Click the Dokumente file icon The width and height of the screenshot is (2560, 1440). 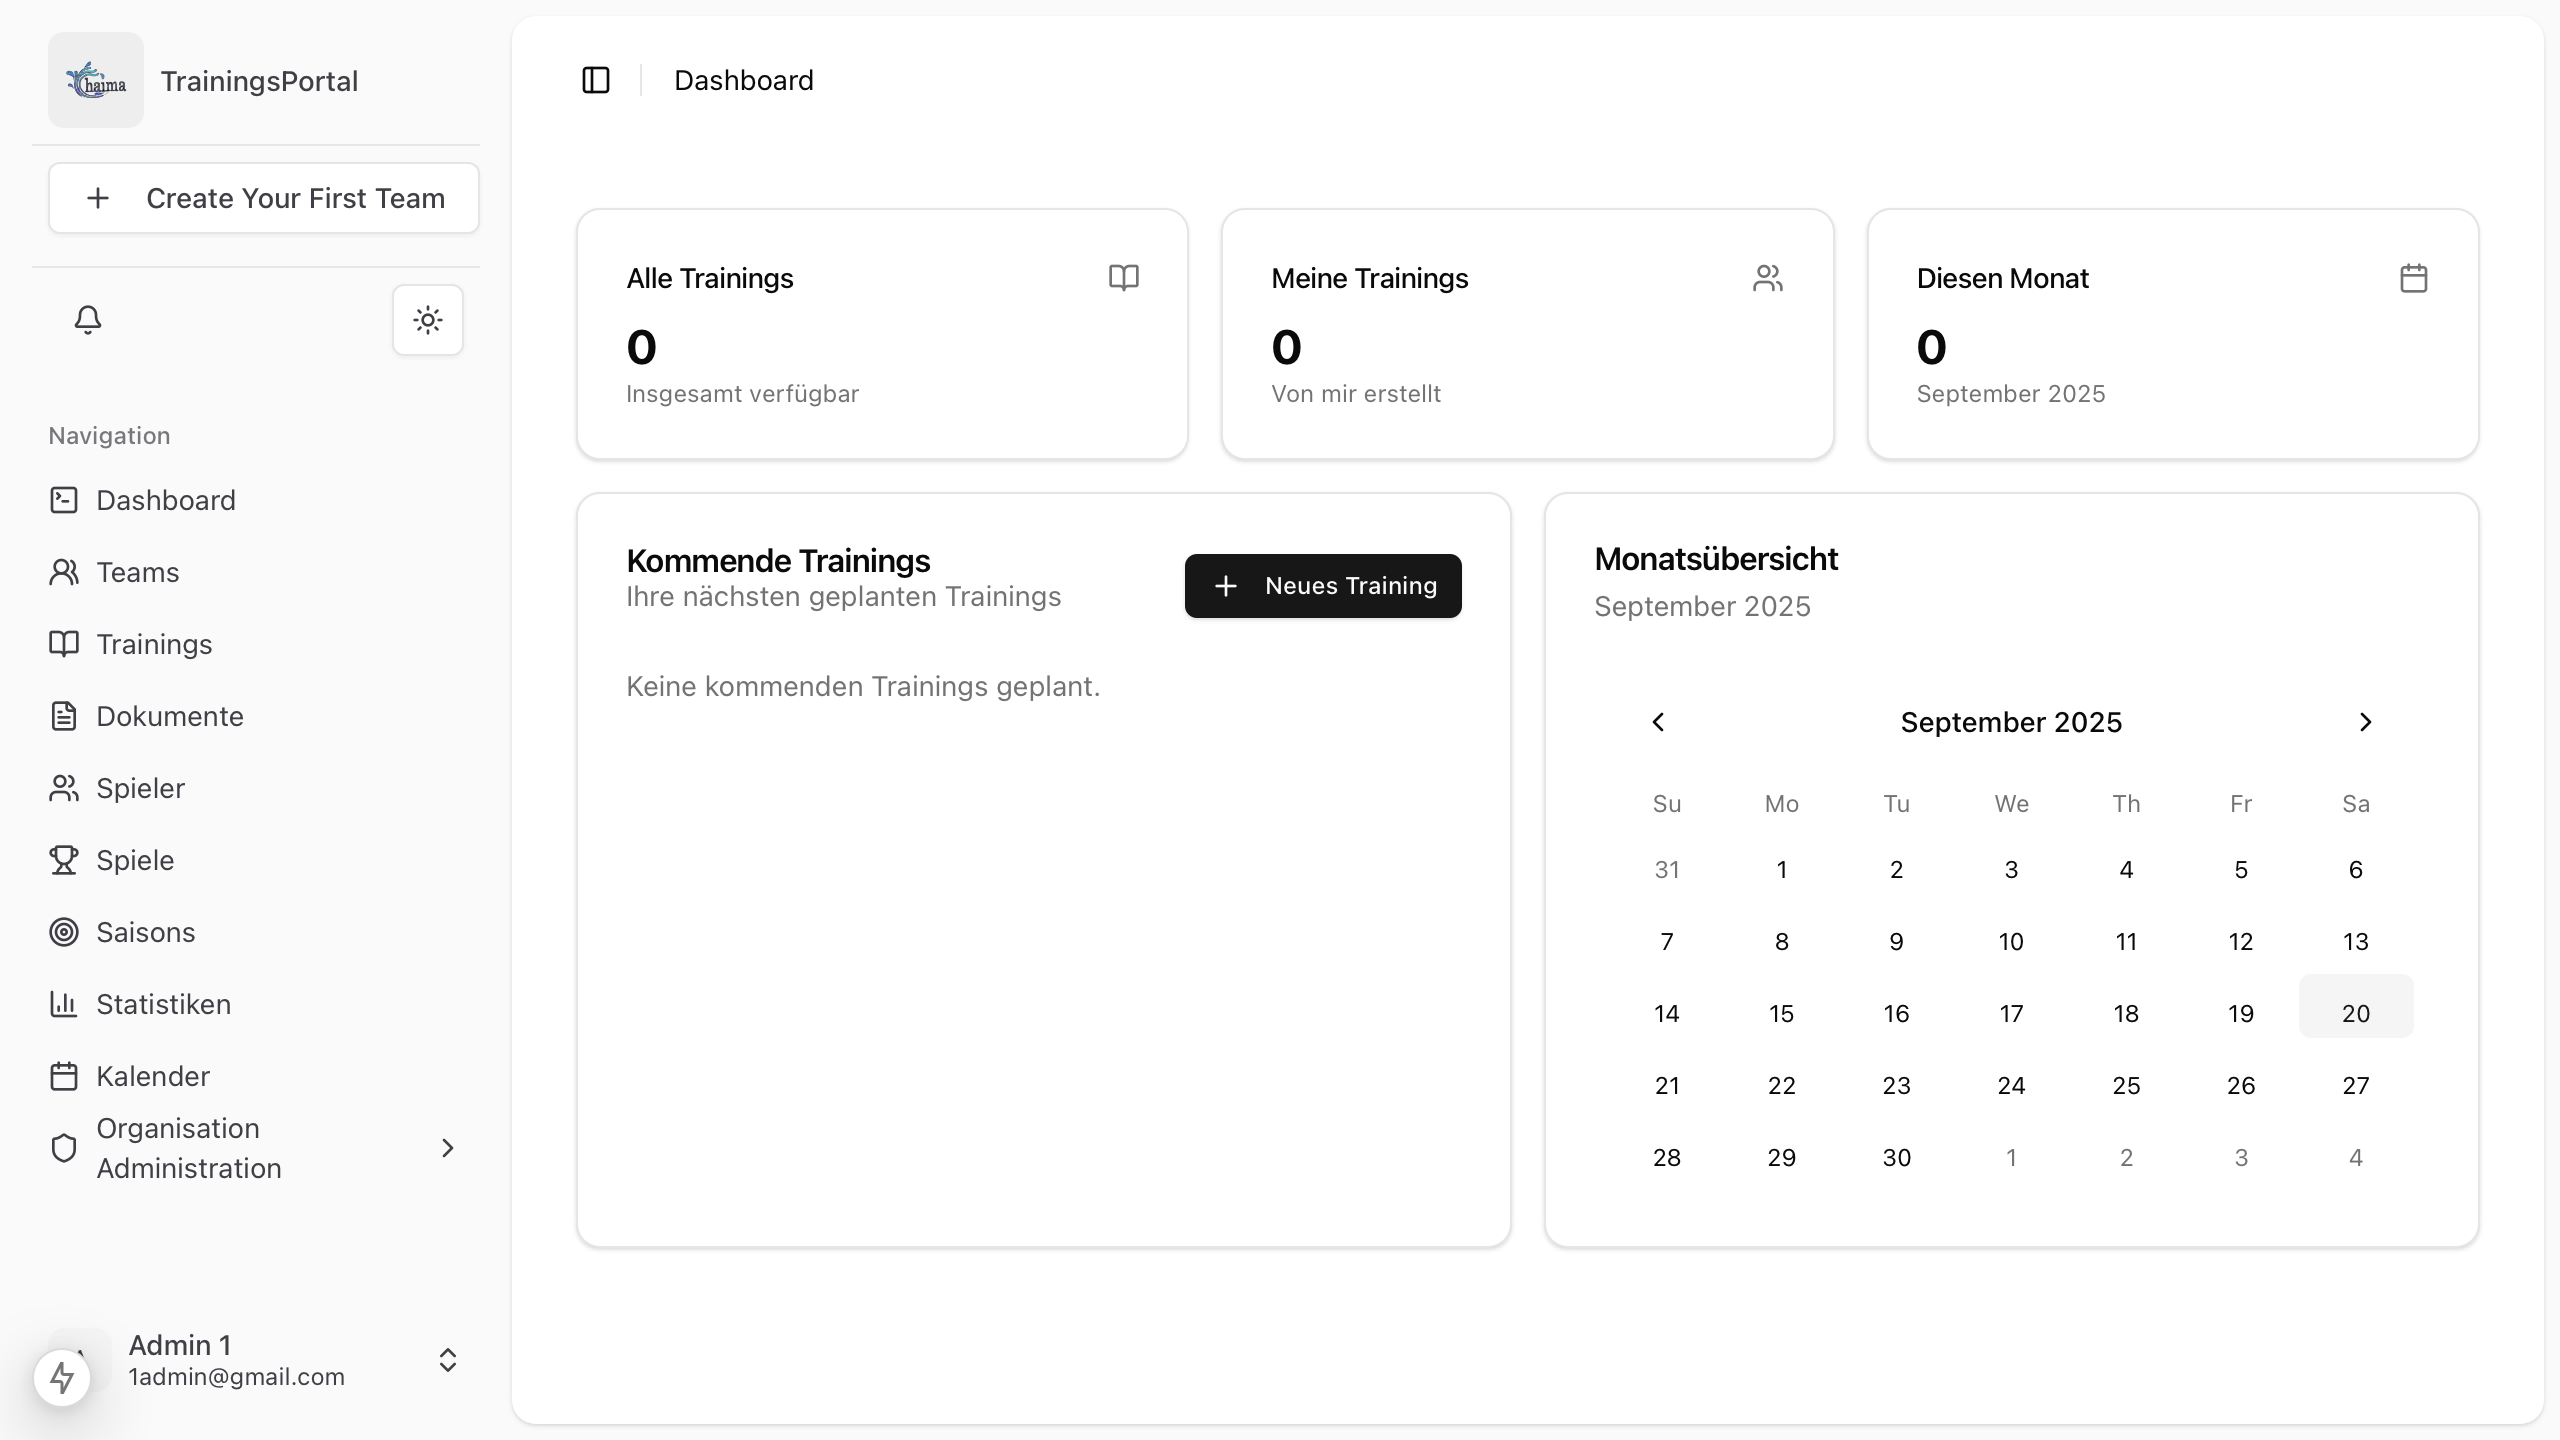click(x=64, y=716)
